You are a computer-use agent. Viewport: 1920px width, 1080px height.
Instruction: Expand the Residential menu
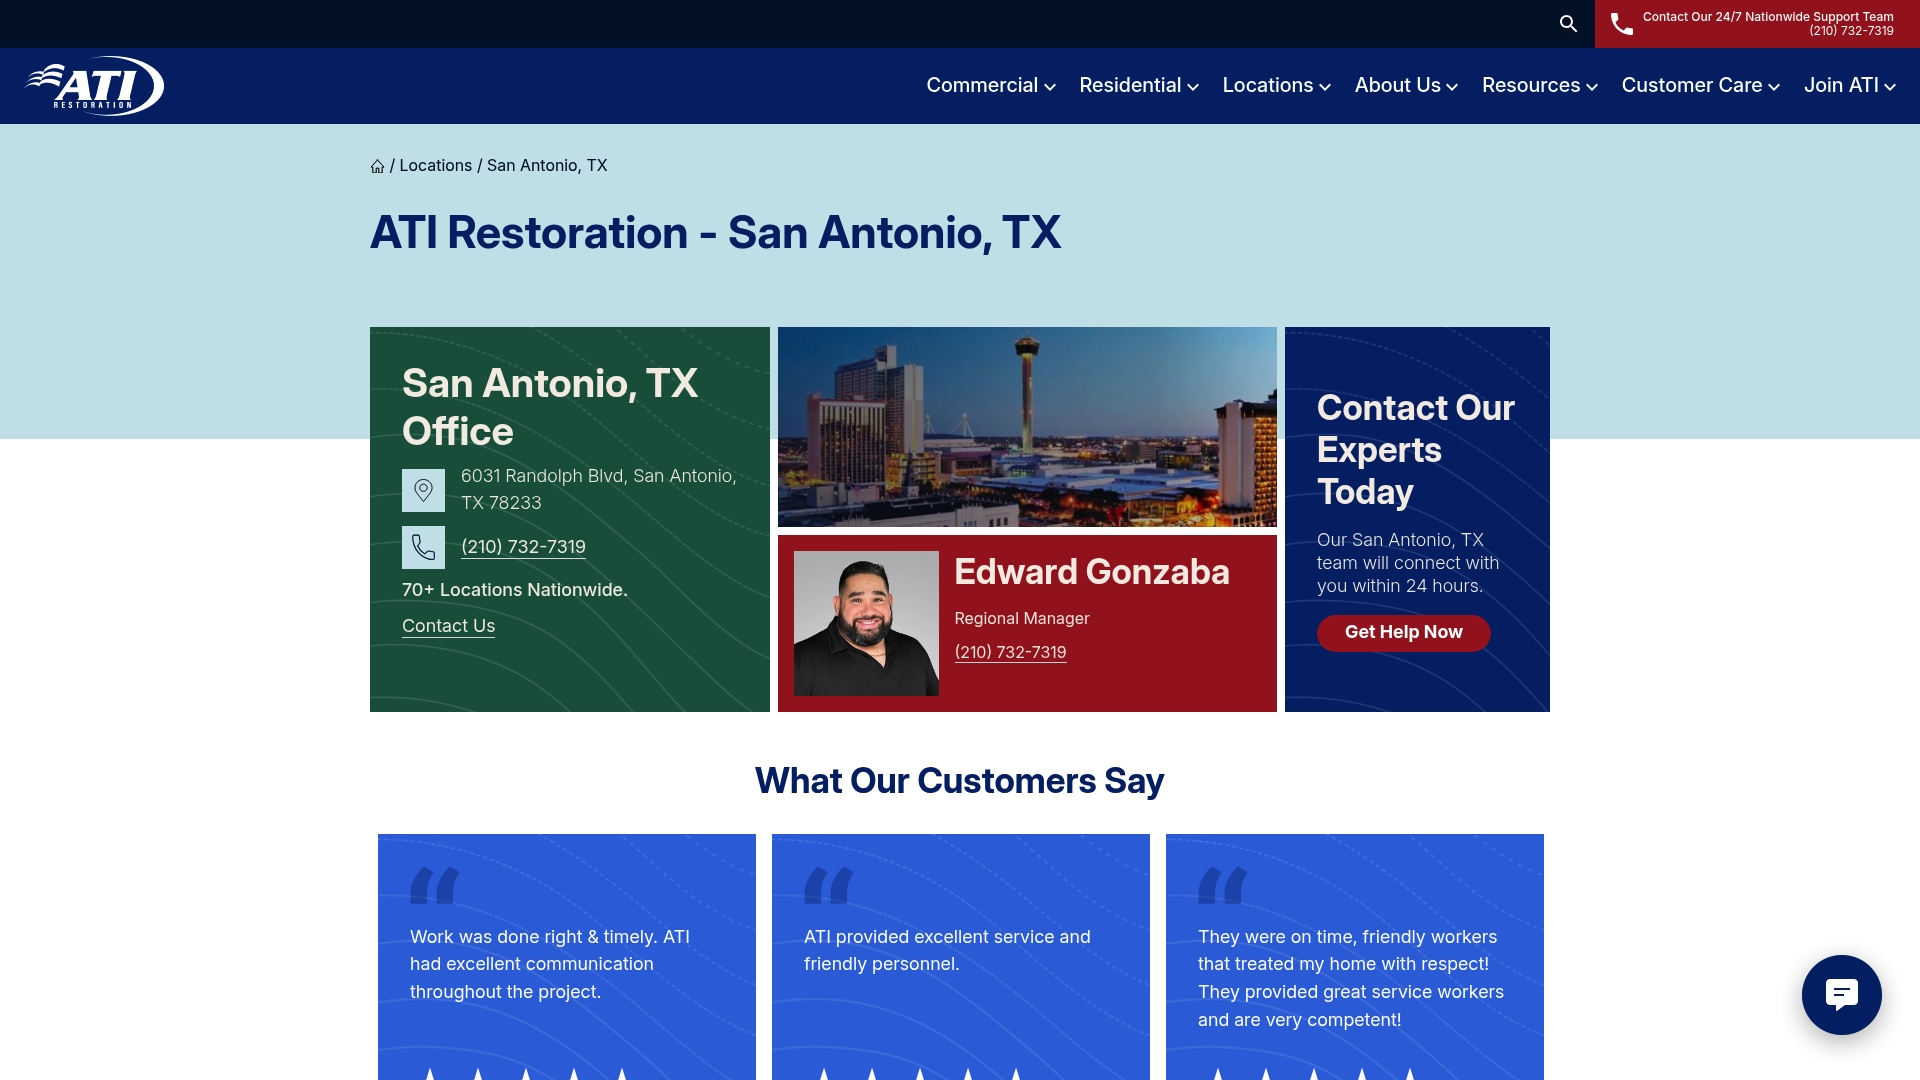coord(1139,86)
